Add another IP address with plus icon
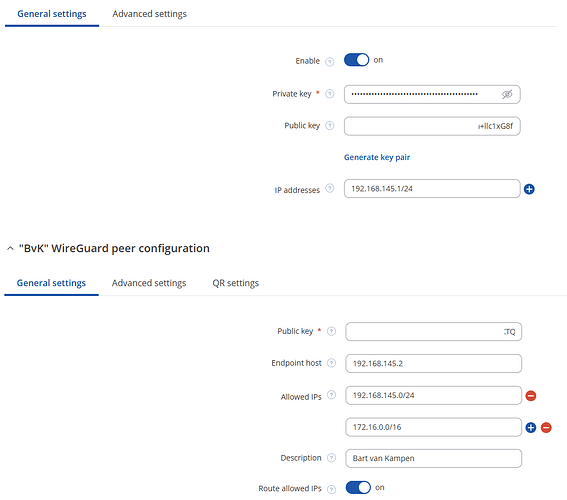Screen dimensions: 567x500 [529, 189]
